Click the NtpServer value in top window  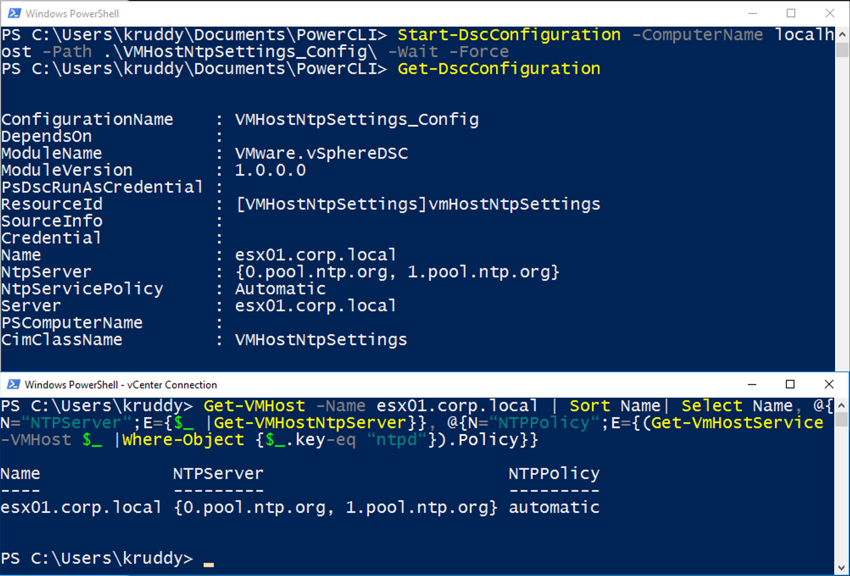[397, 272]
